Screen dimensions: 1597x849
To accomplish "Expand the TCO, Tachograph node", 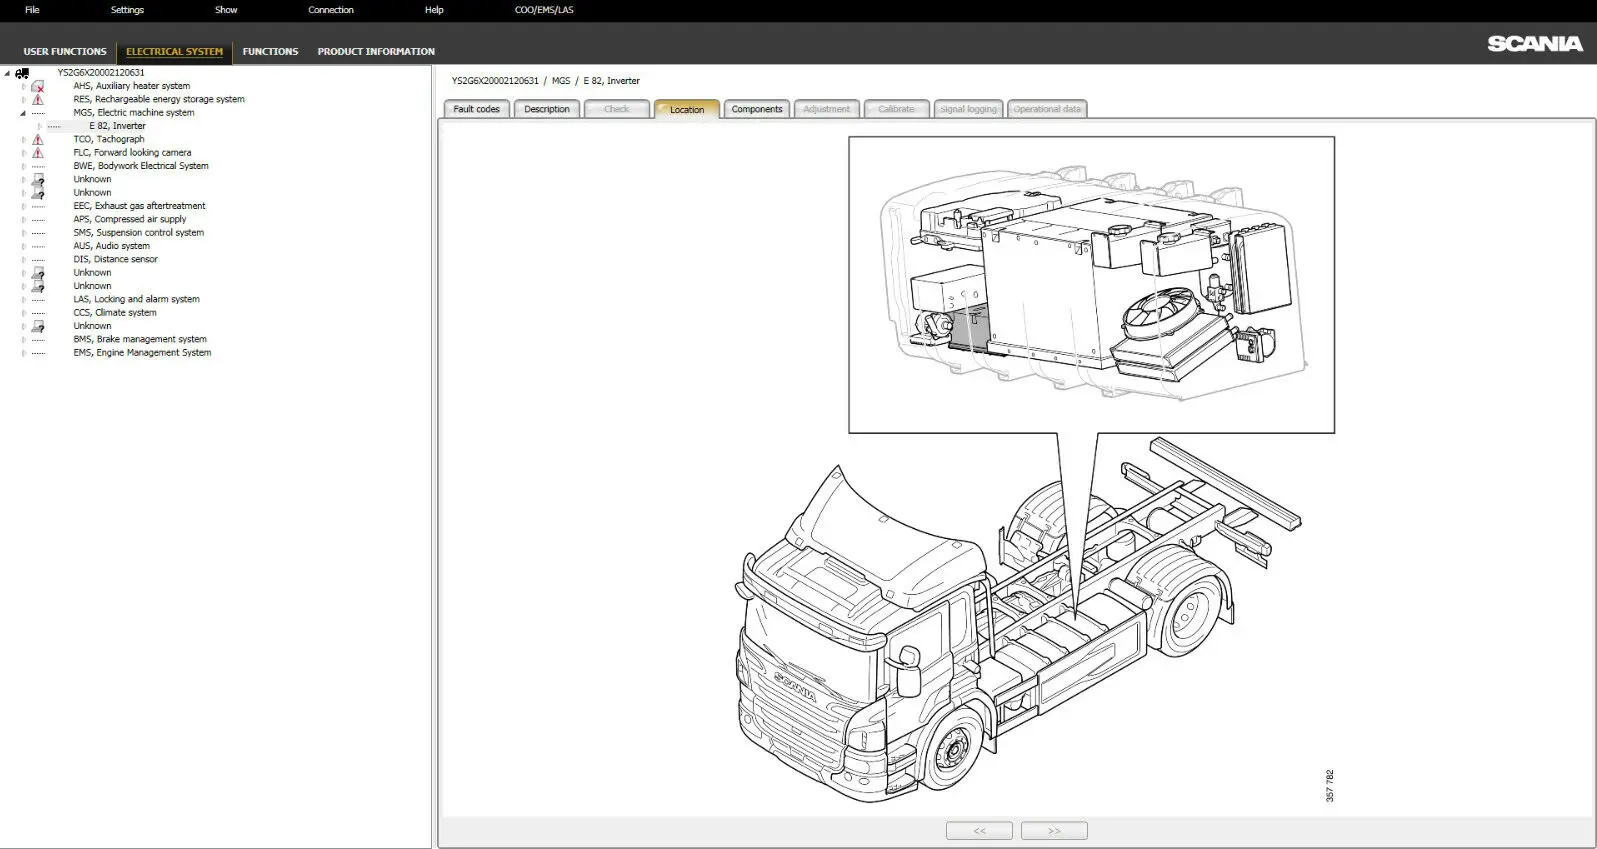I will [23, 139].
